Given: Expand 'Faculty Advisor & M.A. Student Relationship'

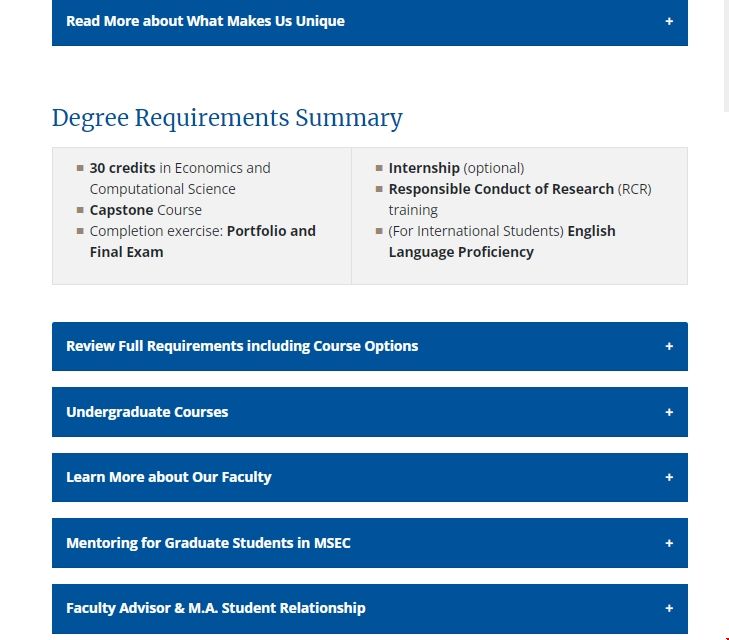Looking at the screenshot, I should pos(215,608).
